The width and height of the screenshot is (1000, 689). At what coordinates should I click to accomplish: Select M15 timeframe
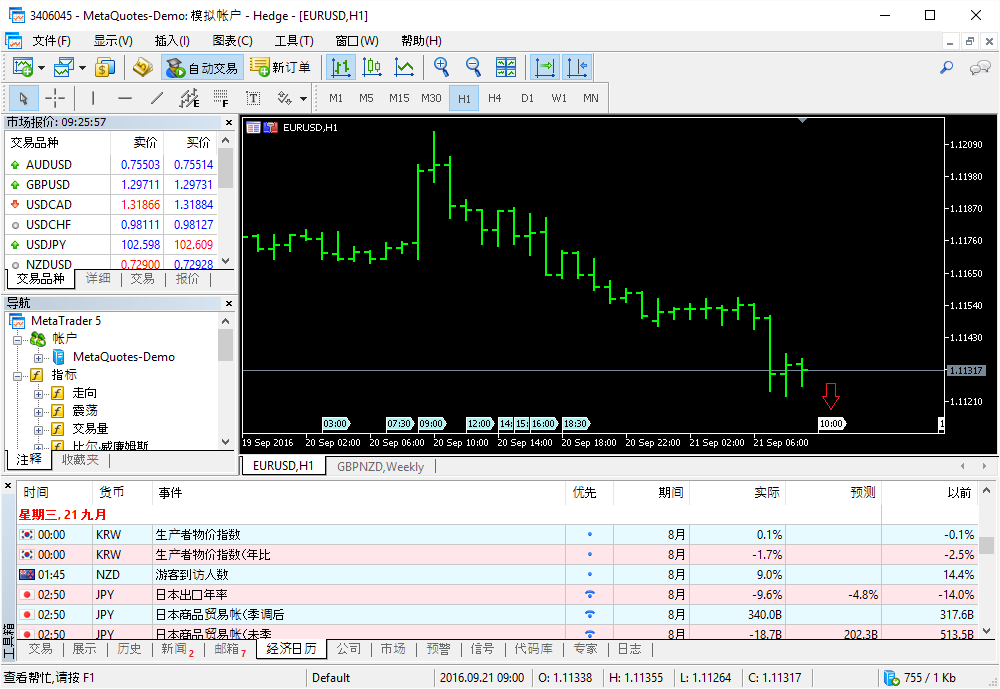click(x=399, y=98)
